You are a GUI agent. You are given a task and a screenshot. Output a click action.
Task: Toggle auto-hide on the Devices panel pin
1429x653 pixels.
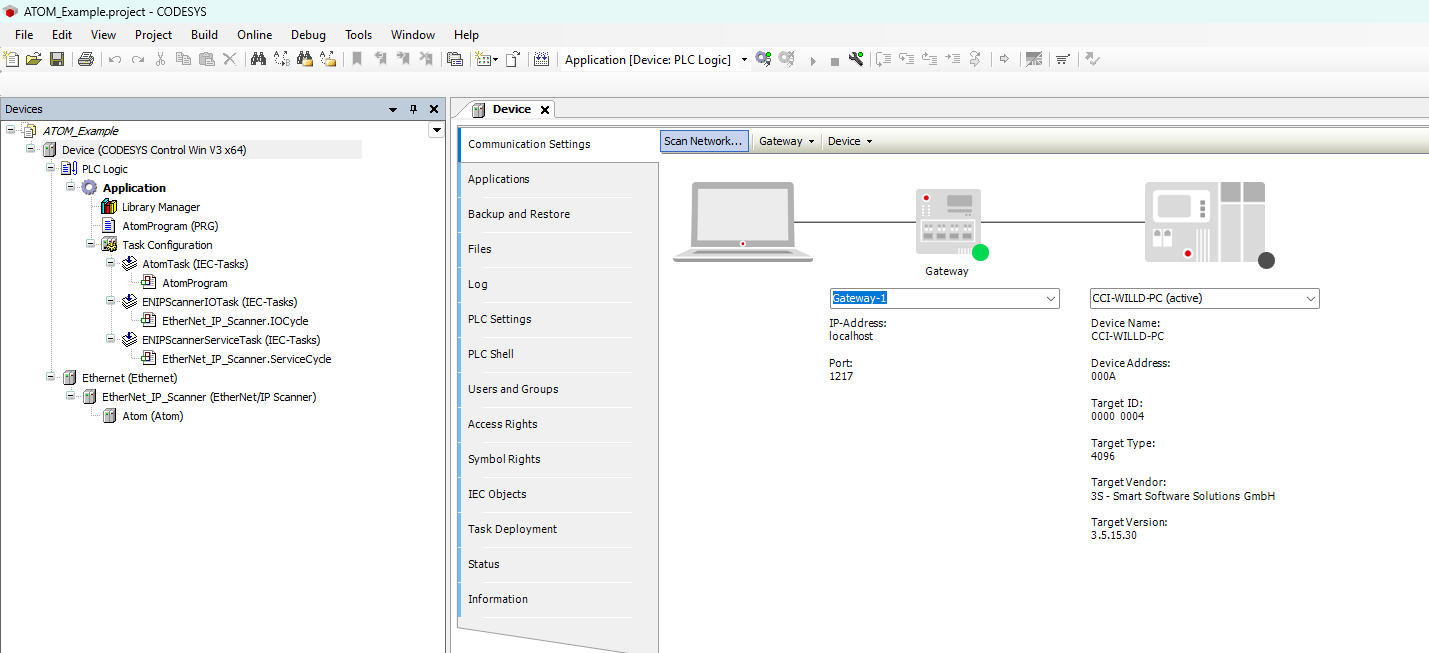click(x=413, y=108)
